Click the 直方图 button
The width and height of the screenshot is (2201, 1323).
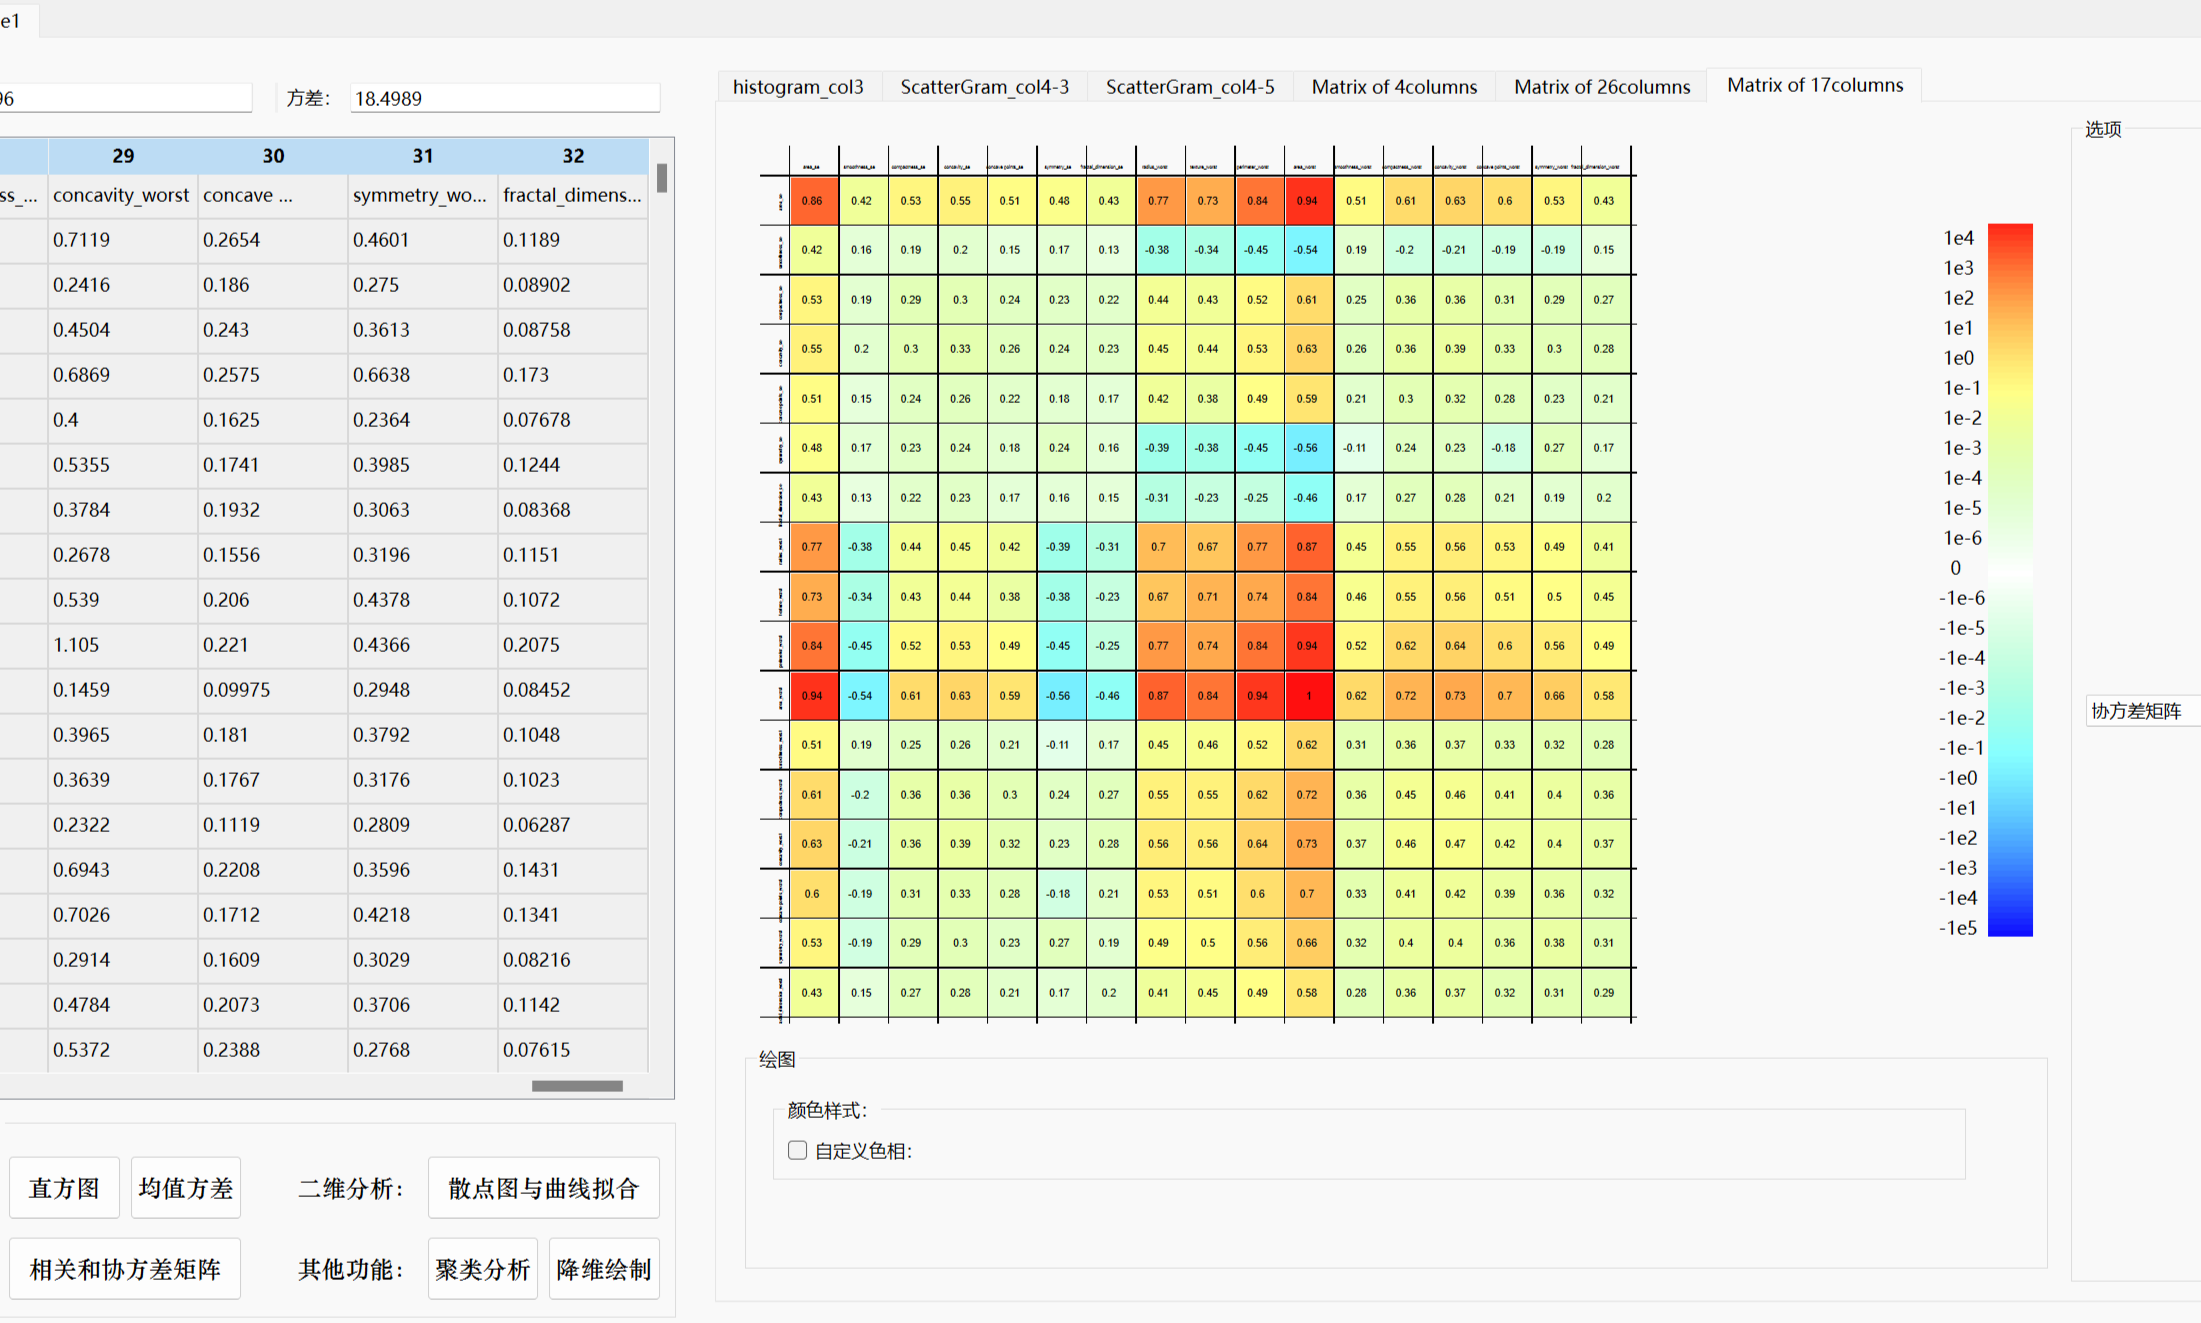(65, 1188)
